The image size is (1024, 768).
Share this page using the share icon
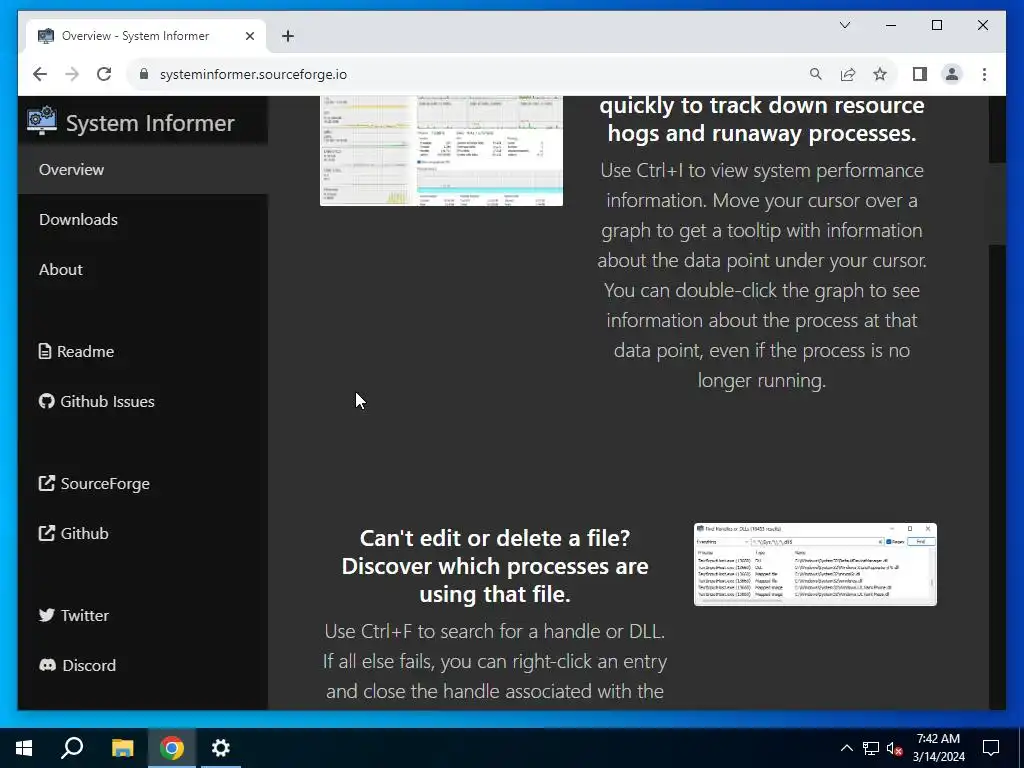pos(848,74)
